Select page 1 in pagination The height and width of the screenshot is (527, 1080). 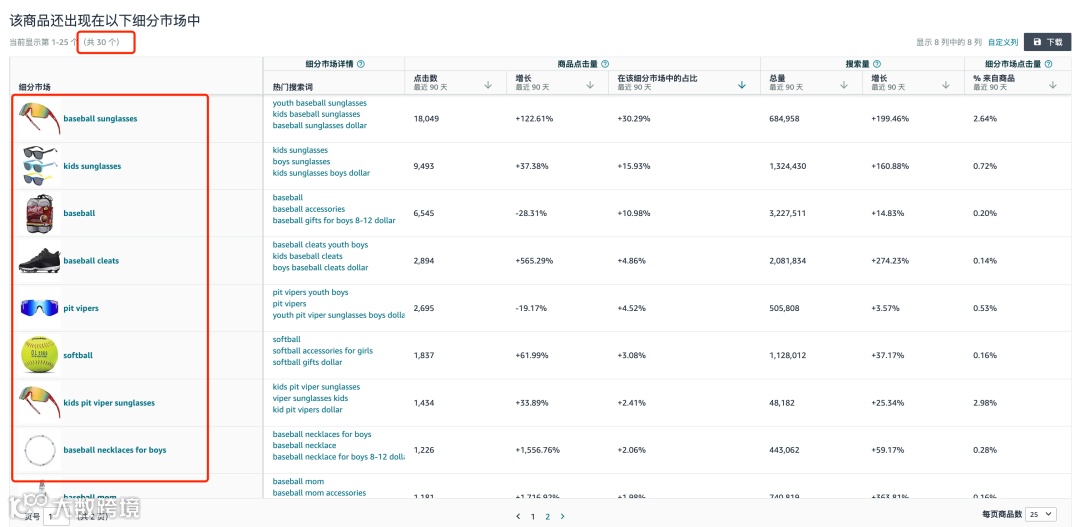coord(533,516)
